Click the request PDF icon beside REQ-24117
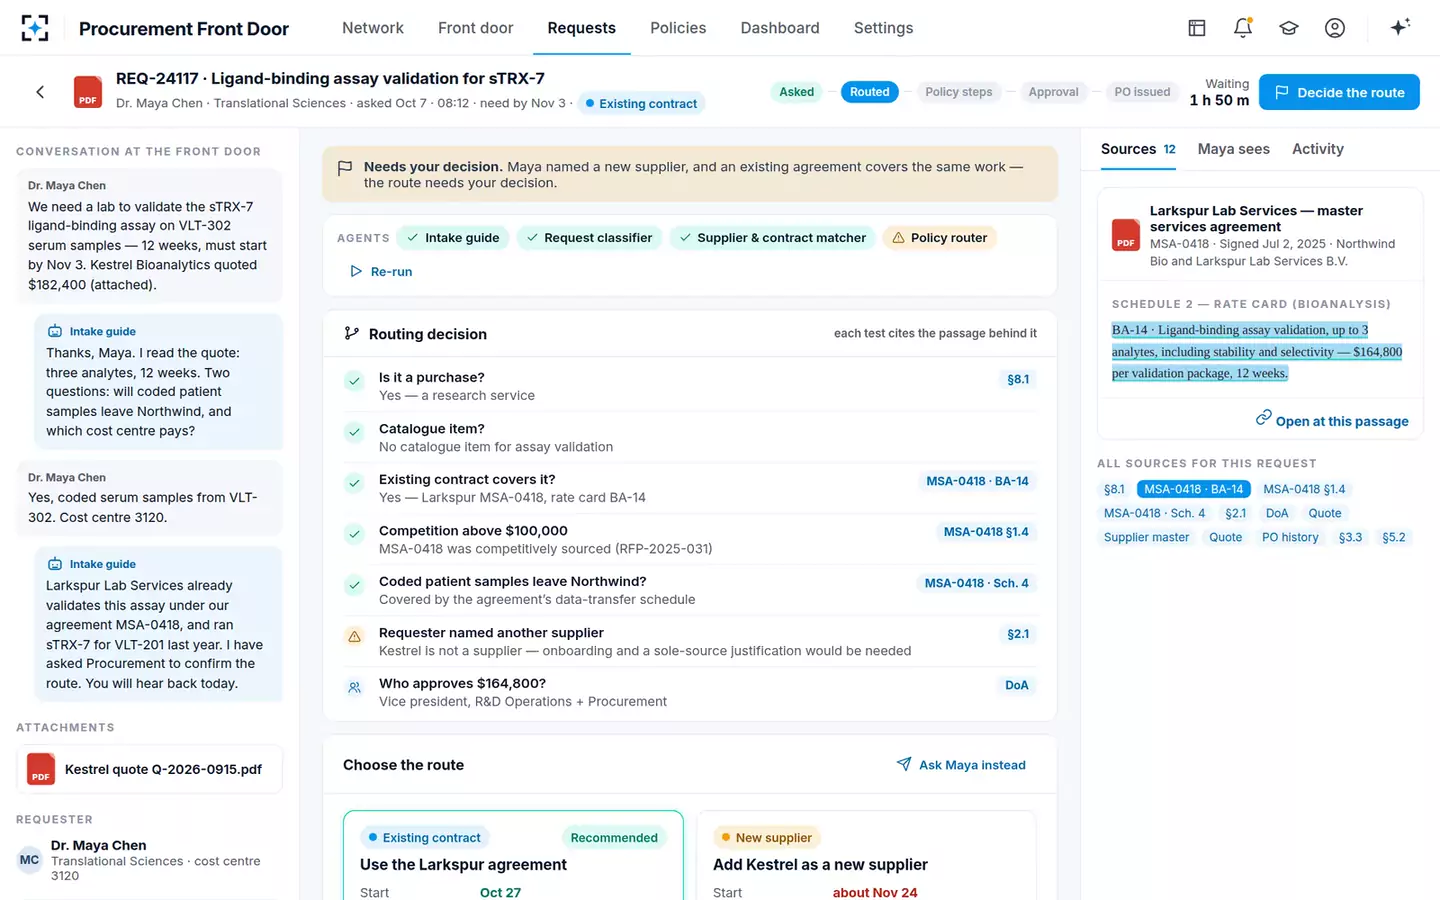The height and width of the screenshot is (900, 1440). point(88,92)
